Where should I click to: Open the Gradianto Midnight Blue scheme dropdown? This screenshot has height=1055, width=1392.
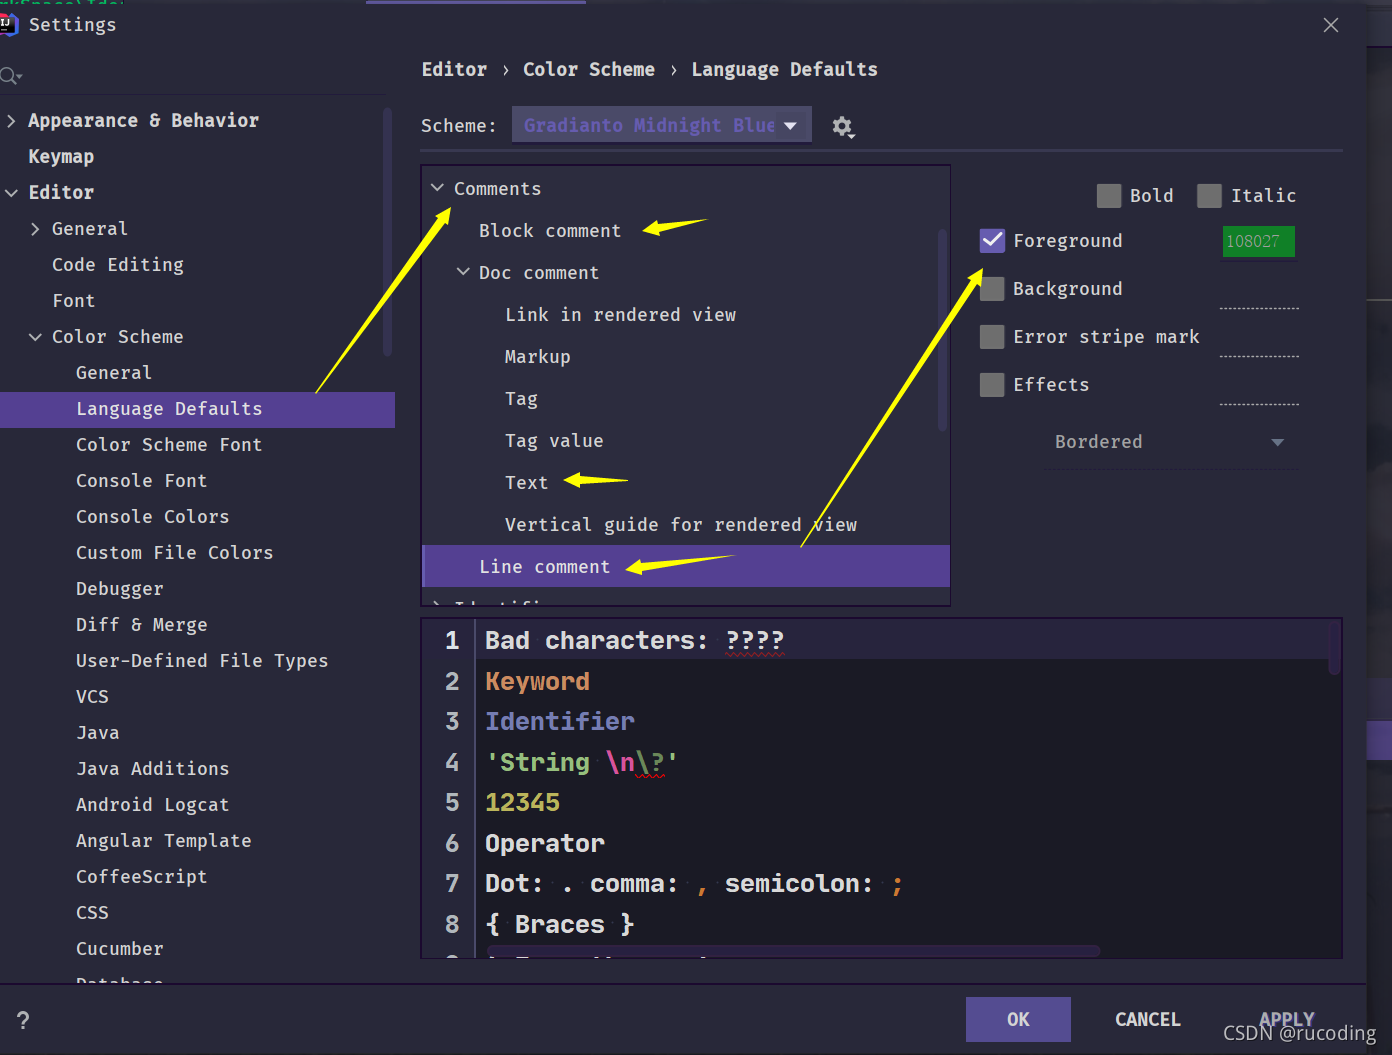point(661,125)
